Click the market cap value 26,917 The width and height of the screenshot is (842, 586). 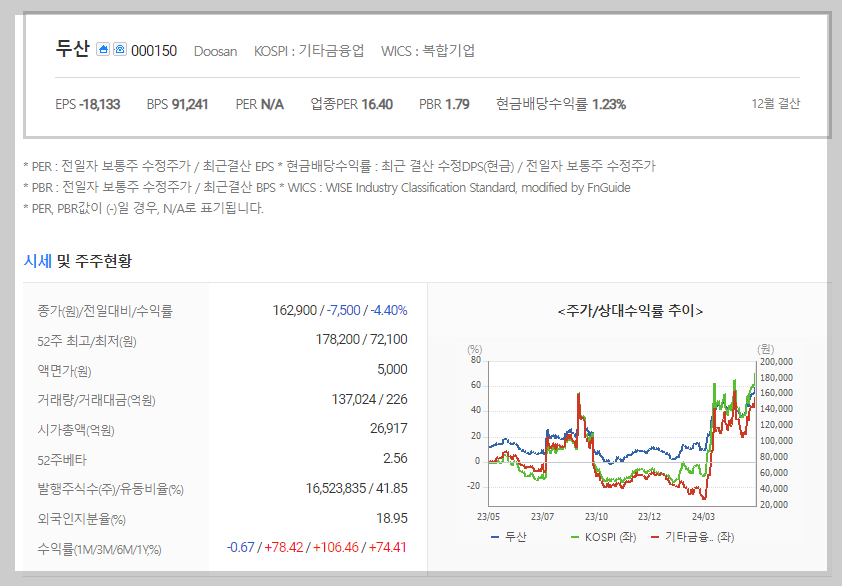coord(389,429)
